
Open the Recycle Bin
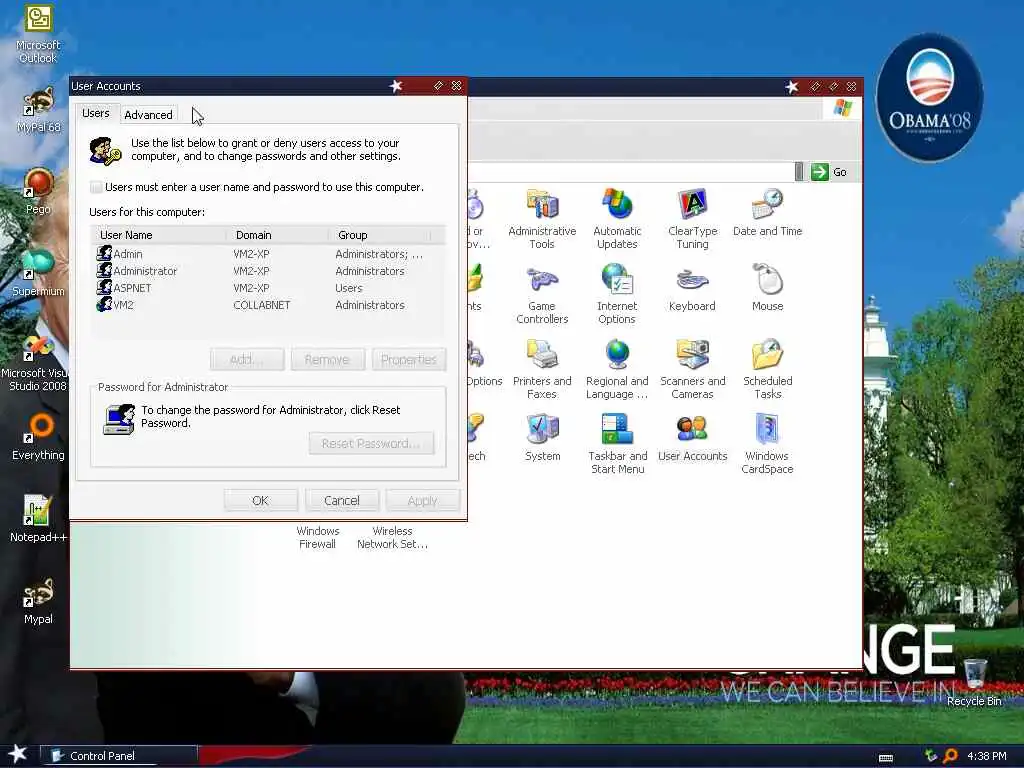click(x=974, y=682)
